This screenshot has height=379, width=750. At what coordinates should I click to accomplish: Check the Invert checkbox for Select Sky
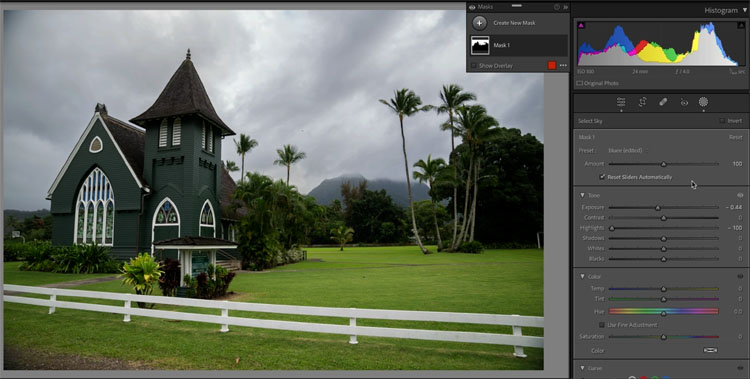tap(722, 121)
